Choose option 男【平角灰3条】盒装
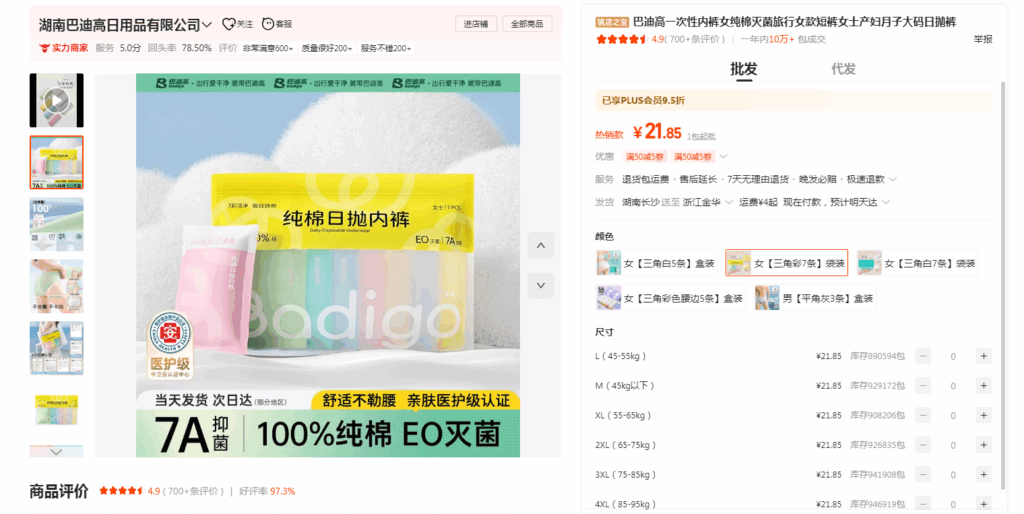The height and width of the screenshot is (514, 1024). [814, 298]
